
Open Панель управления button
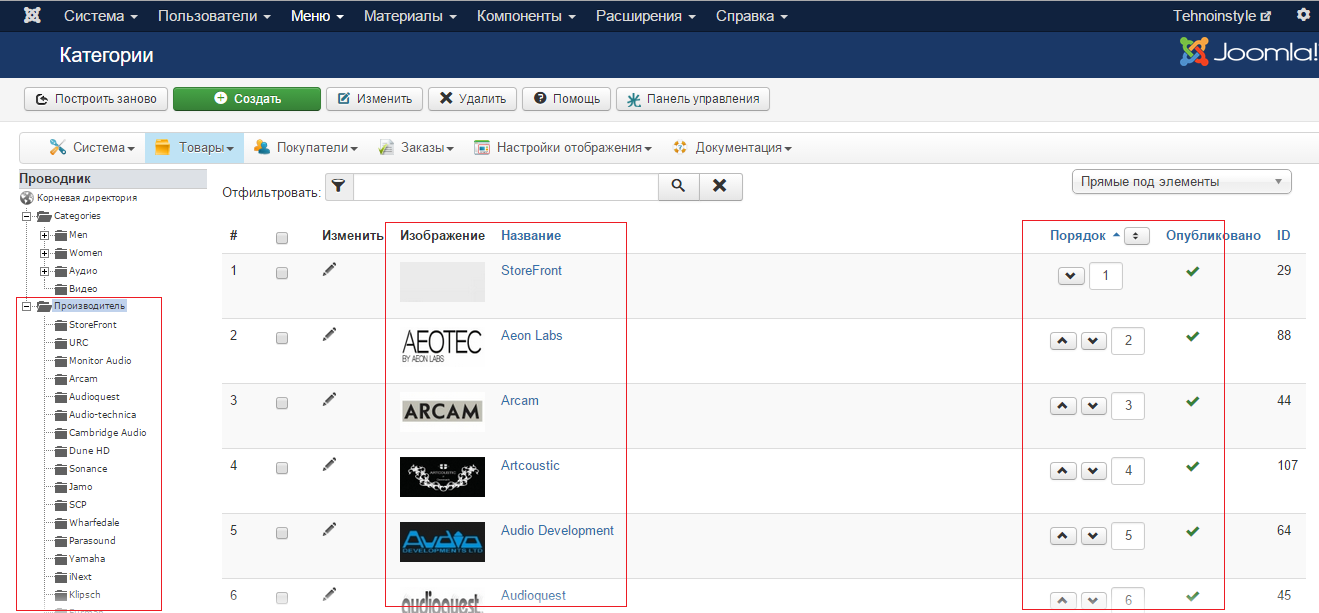tap(693, 99)
